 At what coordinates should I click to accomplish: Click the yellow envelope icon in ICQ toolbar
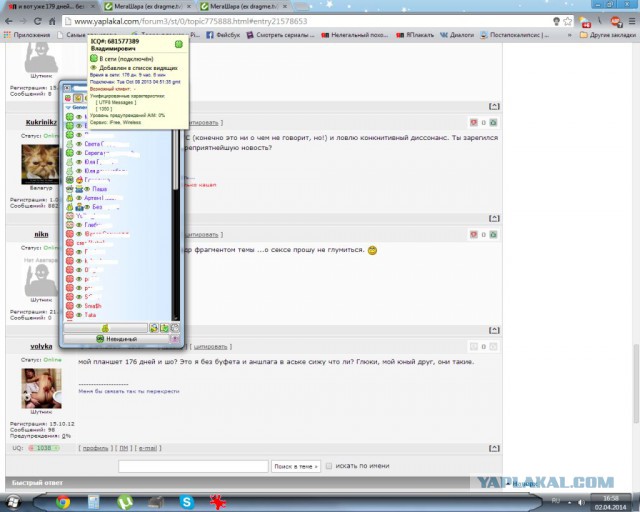[x=78, y=98]
